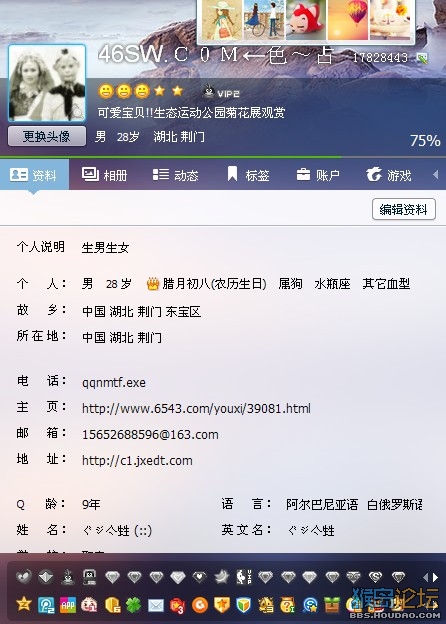Image resolution: width=446 pixels, height=624 pixels.
Task: Open the colorful APP icon
Action: (x=68, y=605)
